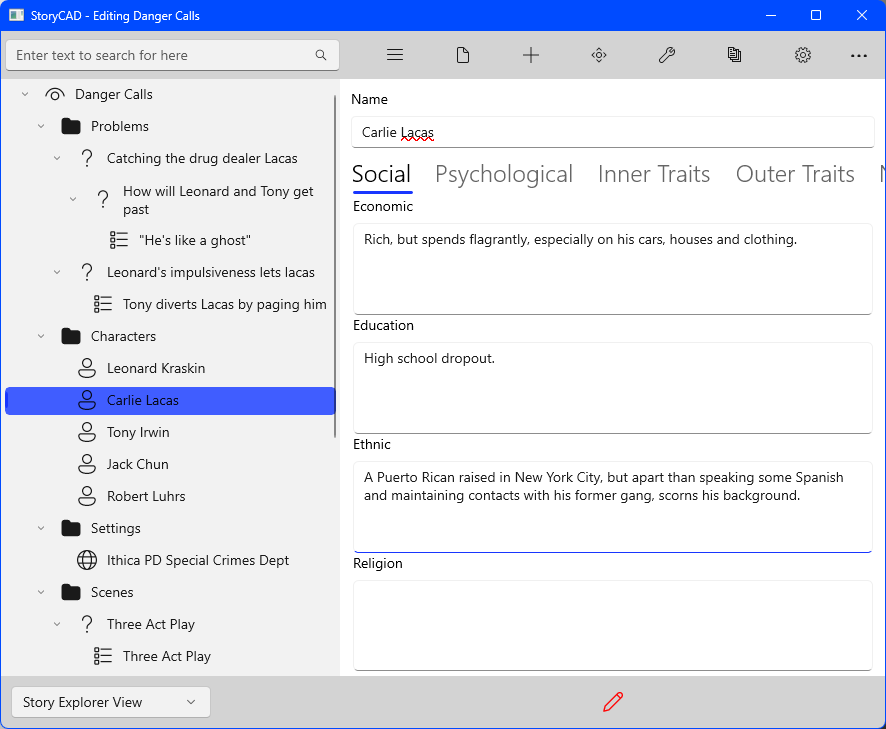Switch to the Inner Traits tab
The width and height of the screenshot is (886, 729).
pyautogui.click(x=654, y=174)
